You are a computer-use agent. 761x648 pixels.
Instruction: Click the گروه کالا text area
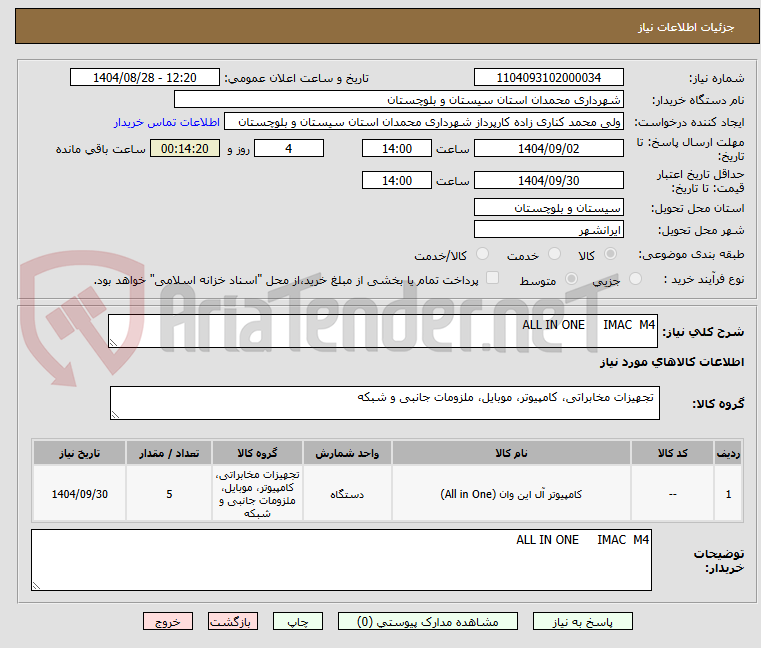click(384, 403)
